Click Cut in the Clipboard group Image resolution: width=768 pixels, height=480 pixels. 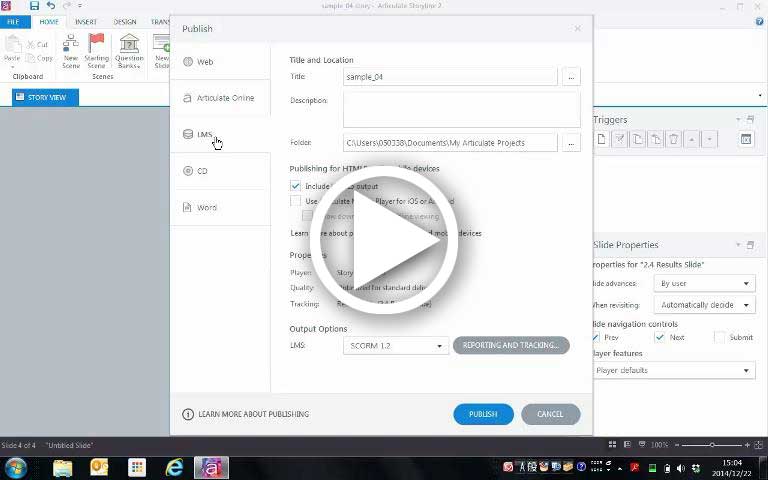[x=38, y=45]
